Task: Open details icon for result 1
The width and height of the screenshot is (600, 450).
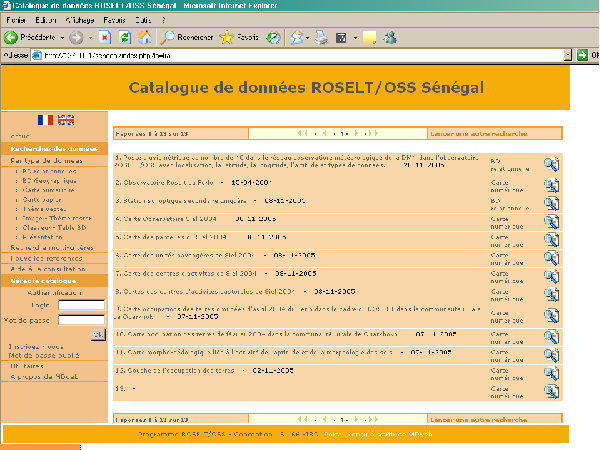Action: (551, 164)
